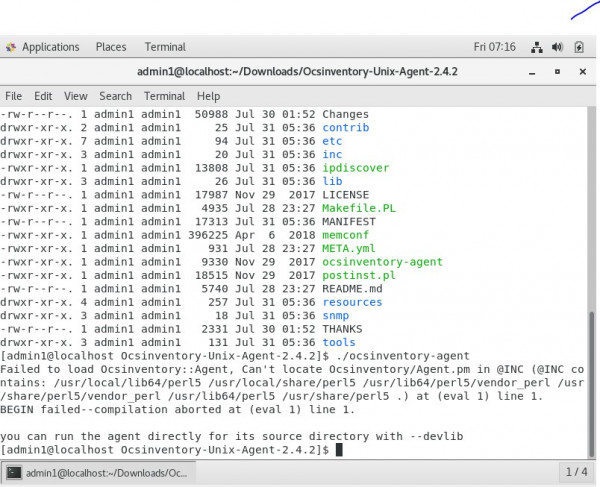Click the terminal icon in bottom taskbar
The height and width of the screenshot is (487, 600).
click(x=14, y=473)
